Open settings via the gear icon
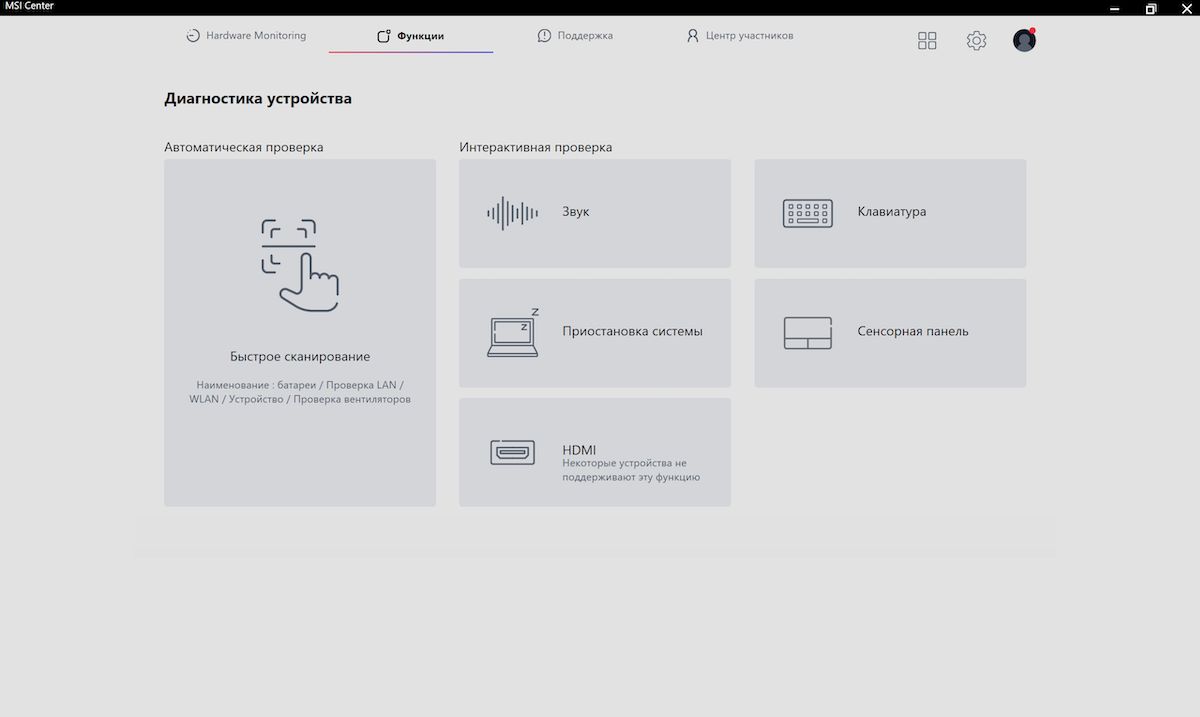1200x717 pixels. point(976,40)
